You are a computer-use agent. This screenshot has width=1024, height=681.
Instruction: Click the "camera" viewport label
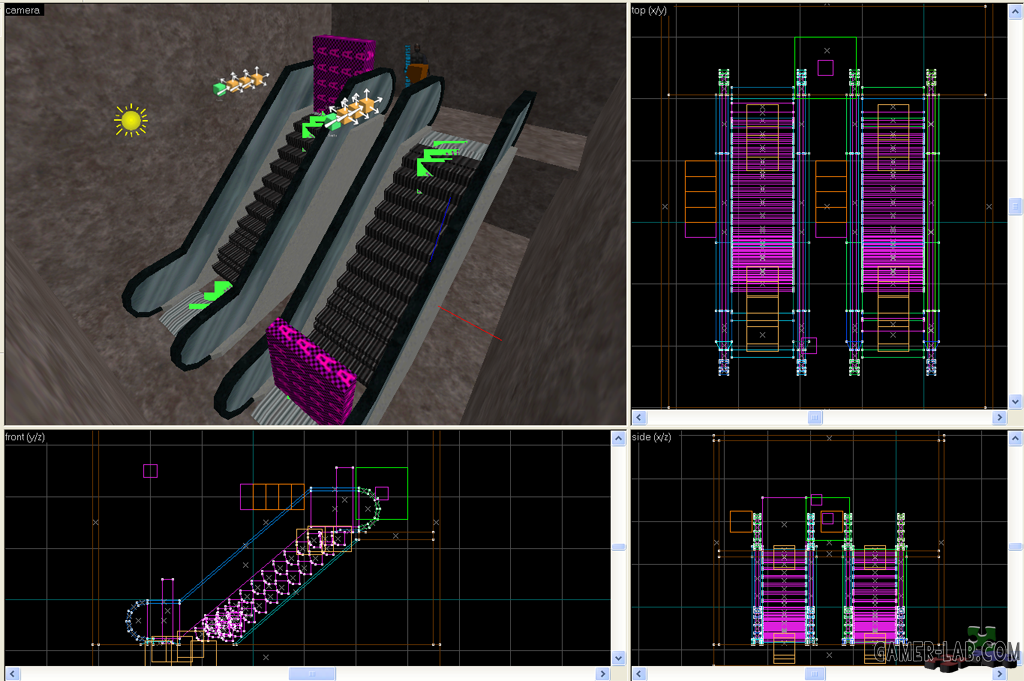tap(22, 10)
